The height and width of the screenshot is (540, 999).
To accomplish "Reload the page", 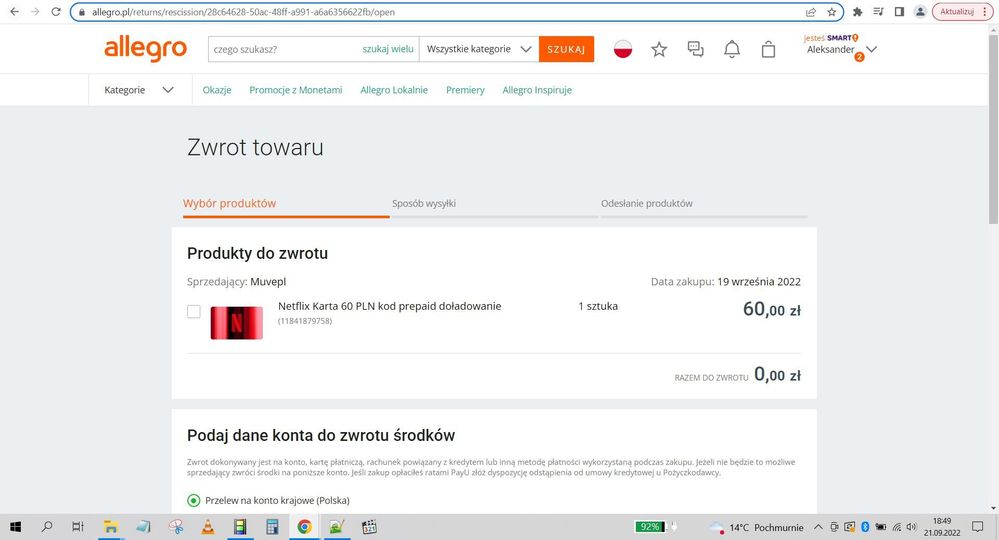I will click(x=56, y=11).
